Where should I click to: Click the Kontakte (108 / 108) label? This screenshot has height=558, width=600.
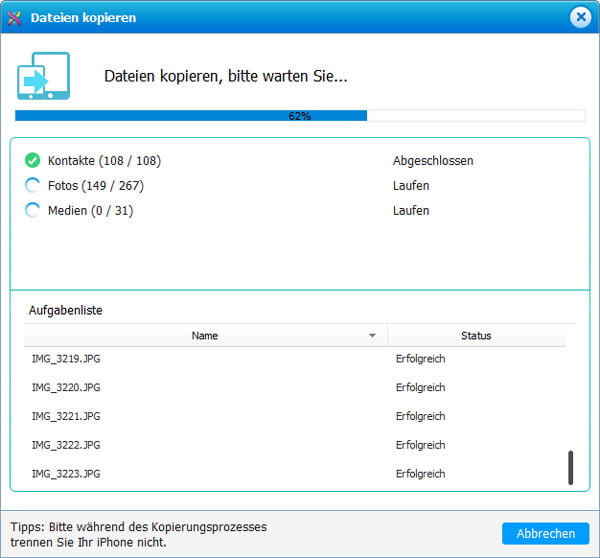pos(104,160)
